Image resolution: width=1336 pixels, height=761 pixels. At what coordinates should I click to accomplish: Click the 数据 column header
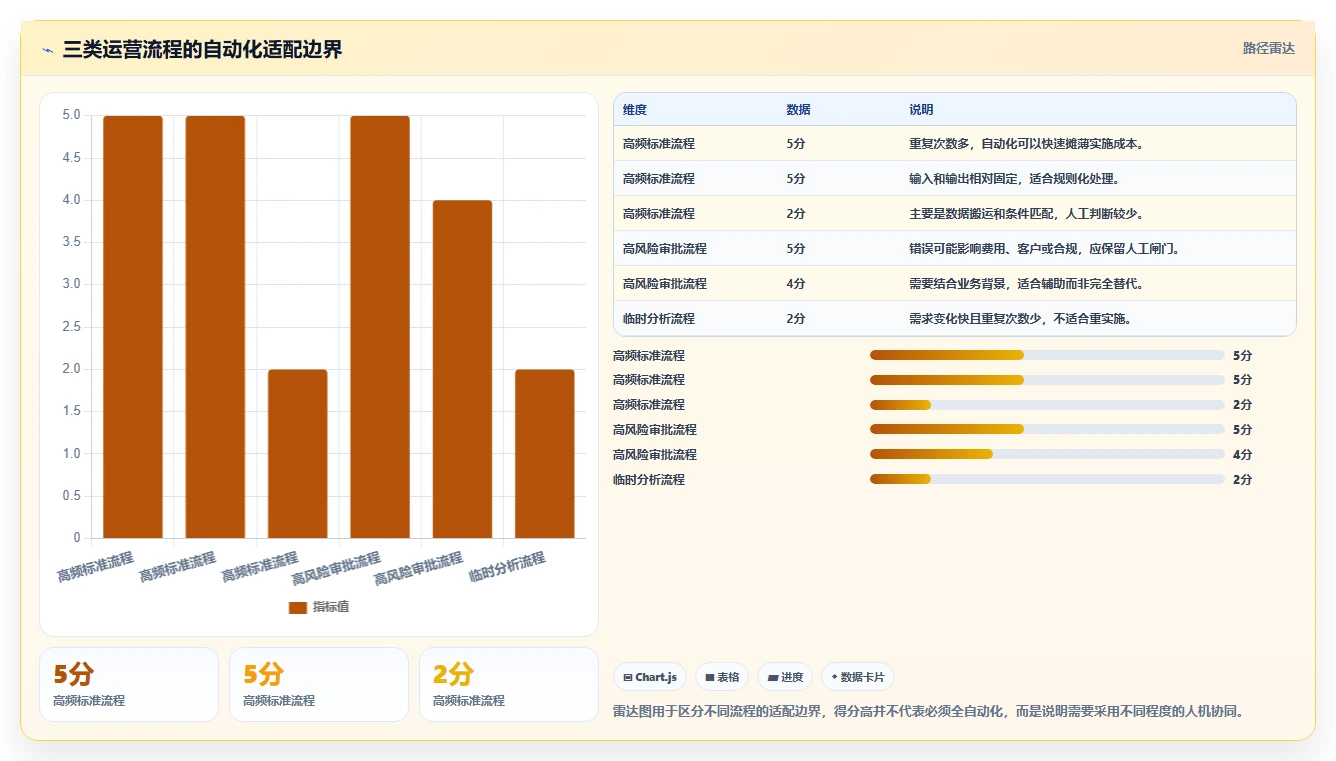[798, 110]
